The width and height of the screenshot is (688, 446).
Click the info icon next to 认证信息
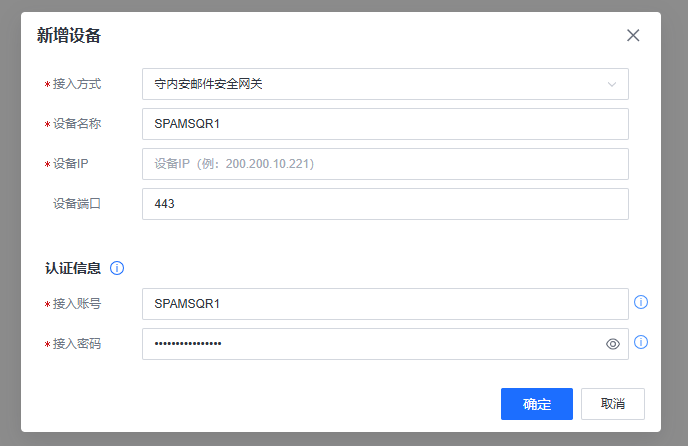pos(117,268)
